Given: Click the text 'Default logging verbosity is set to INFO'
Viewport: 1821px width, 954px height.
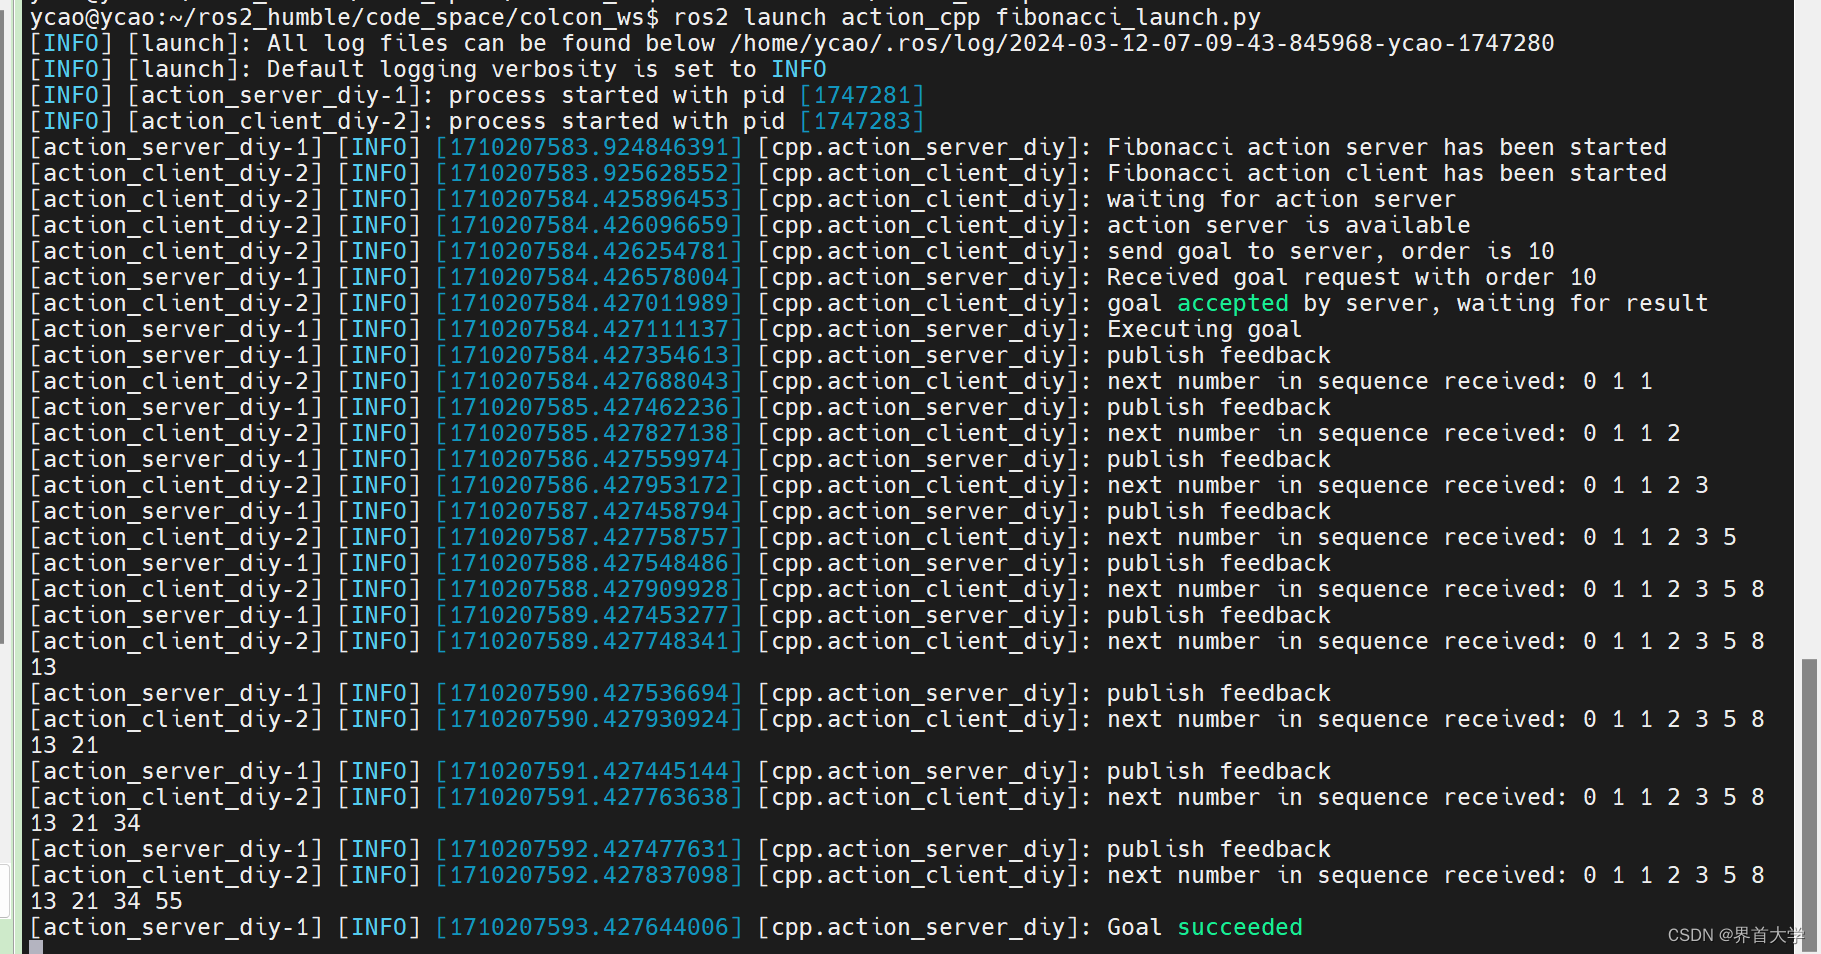Looking at the screenshot, I should (546, 69).
